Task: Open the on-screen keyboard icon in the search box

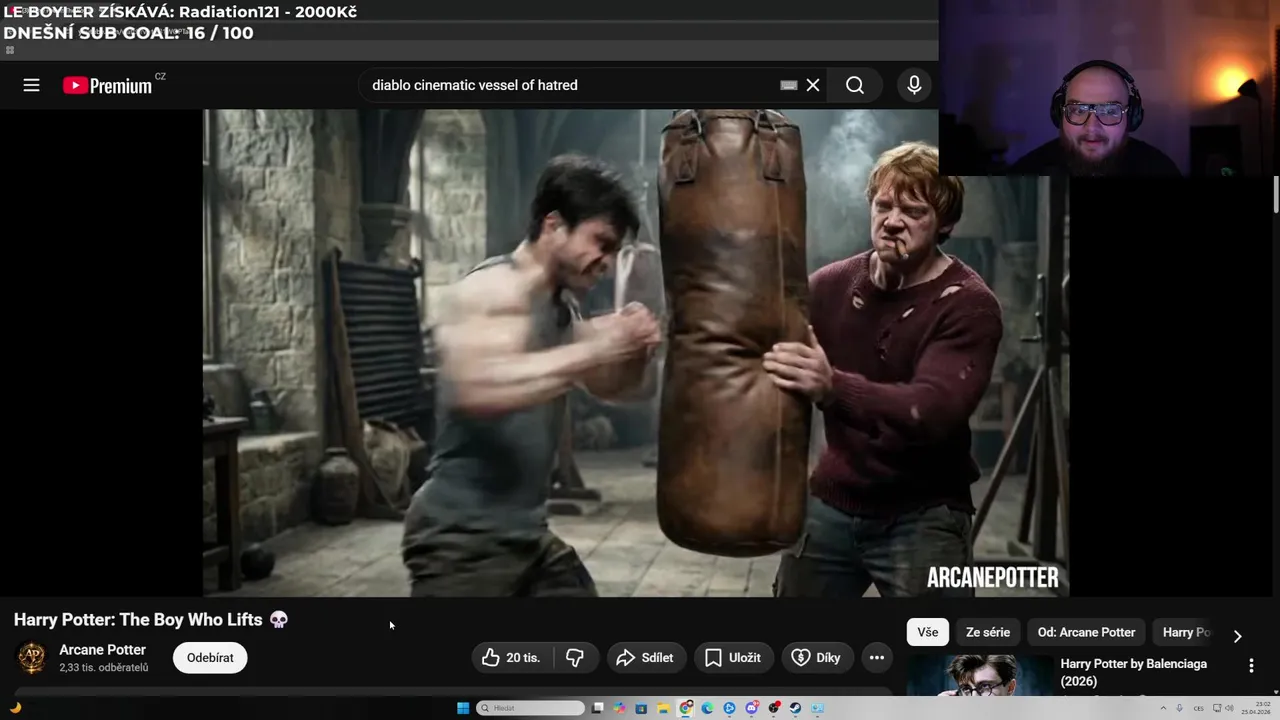Action: point(789,85)
